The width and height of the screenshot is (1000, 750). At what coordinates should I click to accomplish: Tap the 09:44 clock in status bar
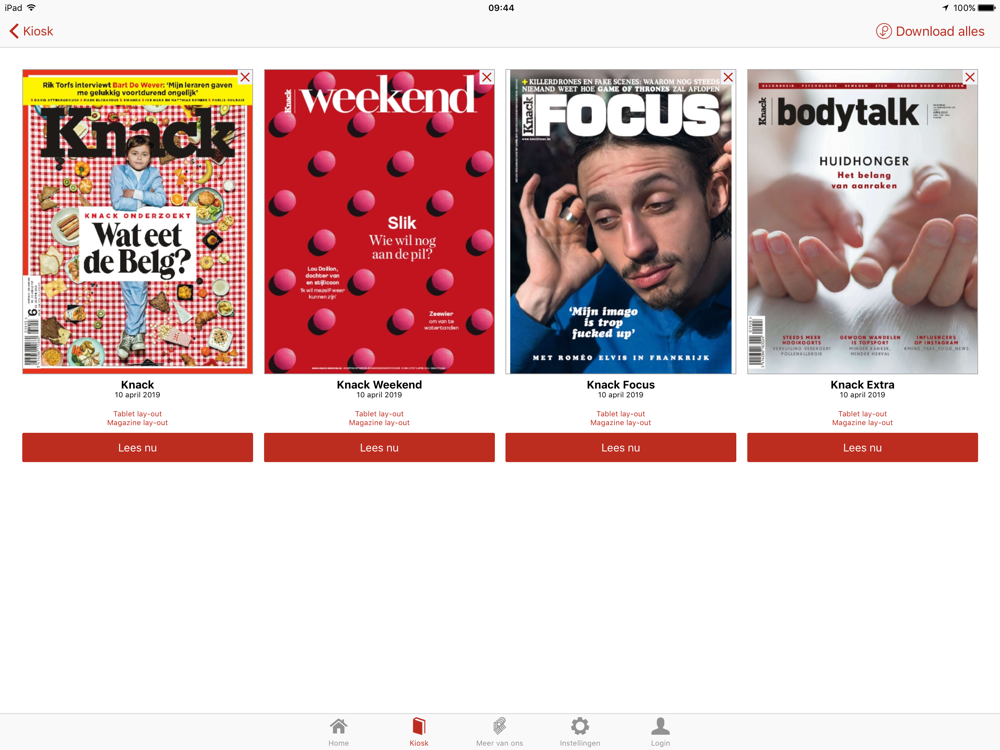pos(501,8)
